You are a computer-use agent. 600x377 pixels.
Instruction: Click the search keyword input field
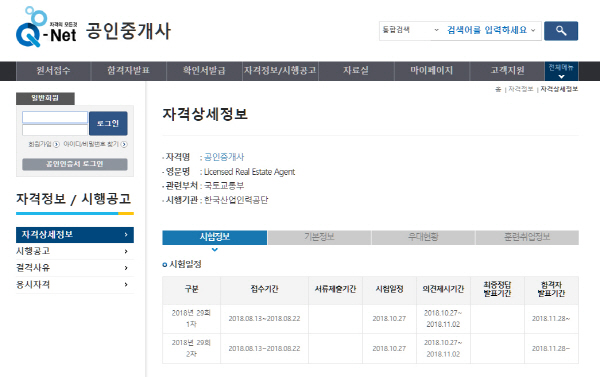point(486,30)
